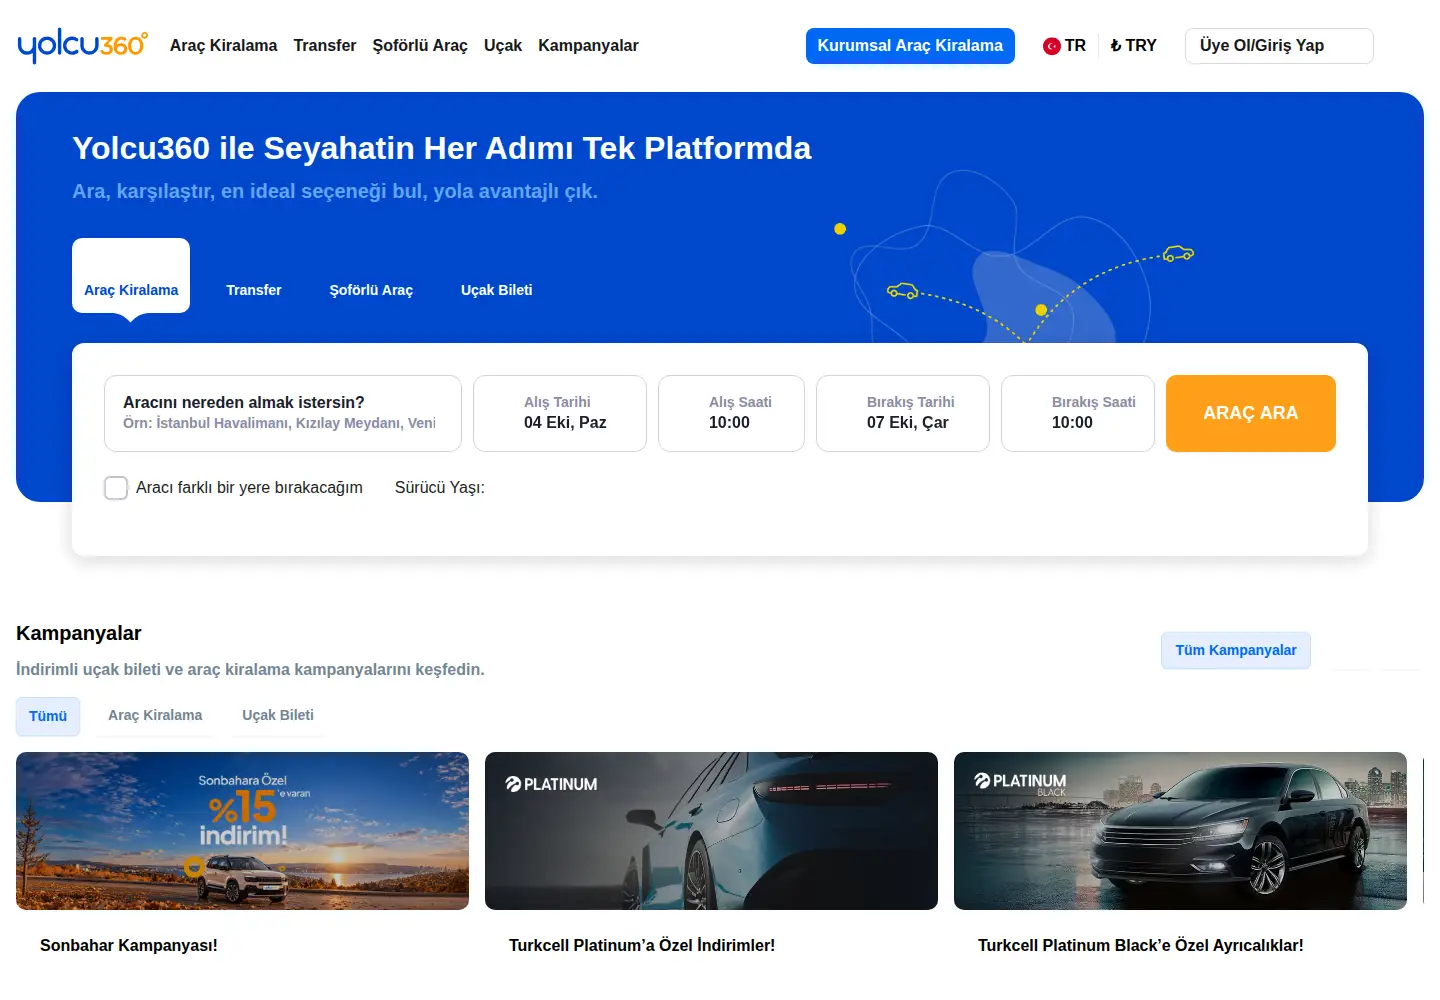Open the Bırakış Tarihi date picker
The height and width of the screenshot is (1000, 1440).
point(903,413)
